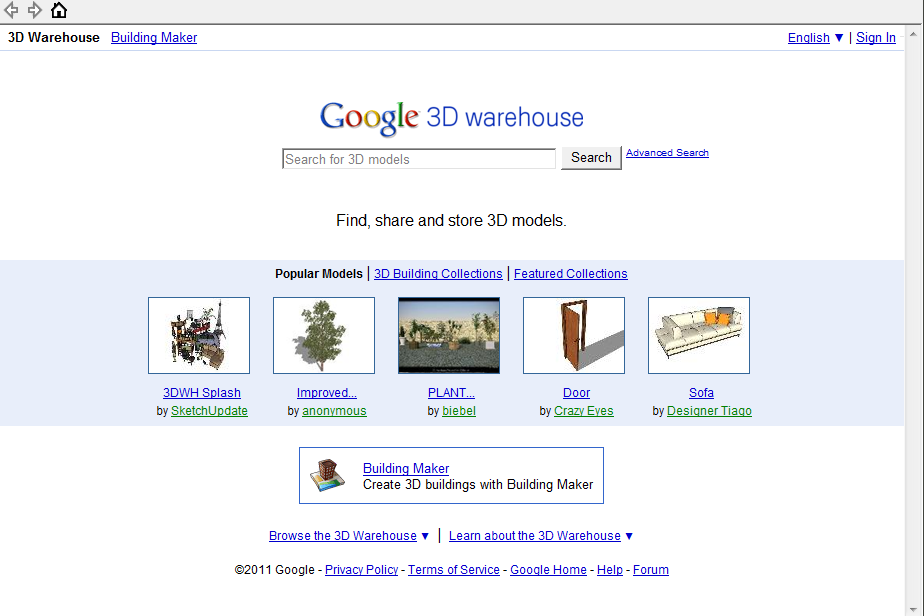The image size is (924, 616).
Task: Expand Learn about the 3D Warehouse menu
Action: tap(541, 536)
